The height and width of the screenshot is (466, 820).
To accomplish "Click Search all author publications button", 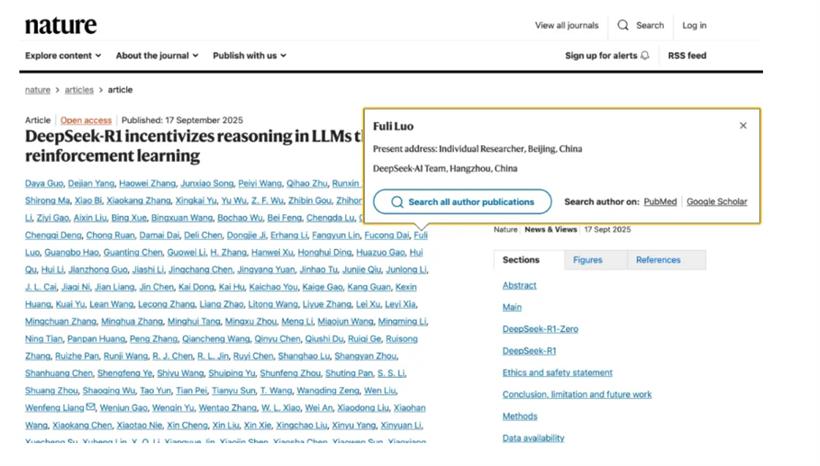I will (x=462, y=201).
